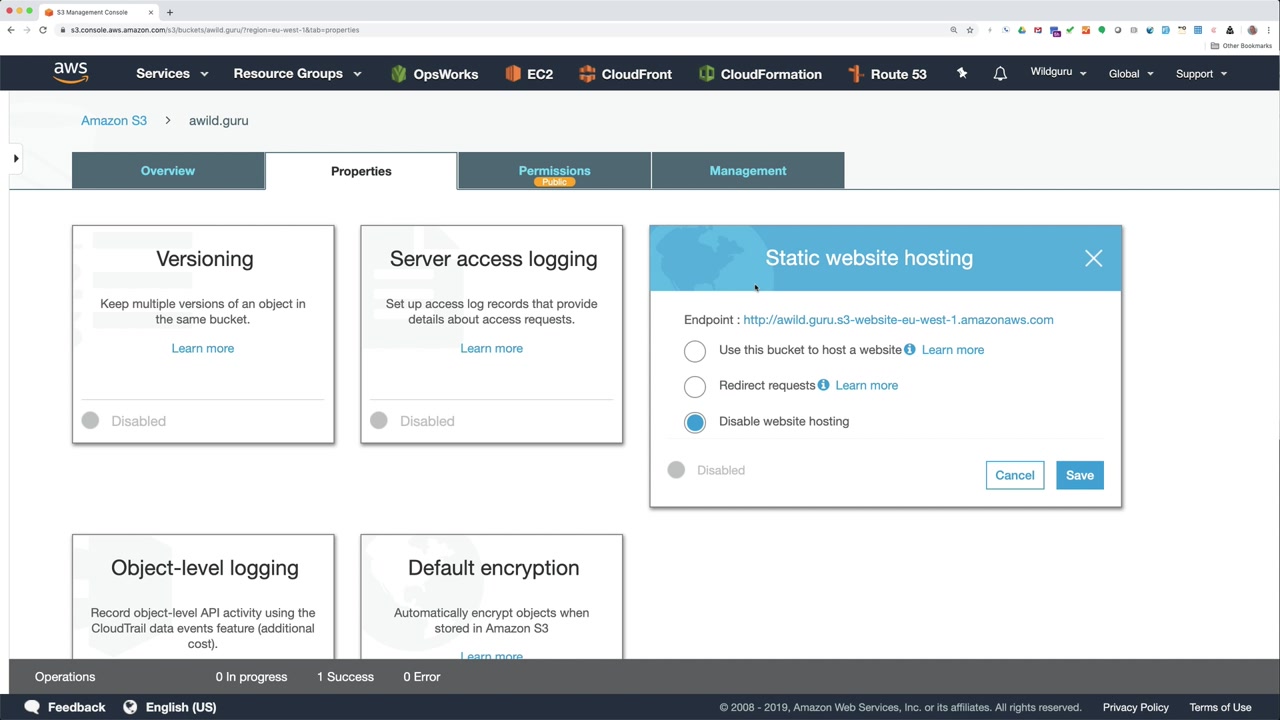The height and width of the screenshot is (720, 1280).
Task: Expand the left navigation sidebar arrow
Action: (16, 158)
